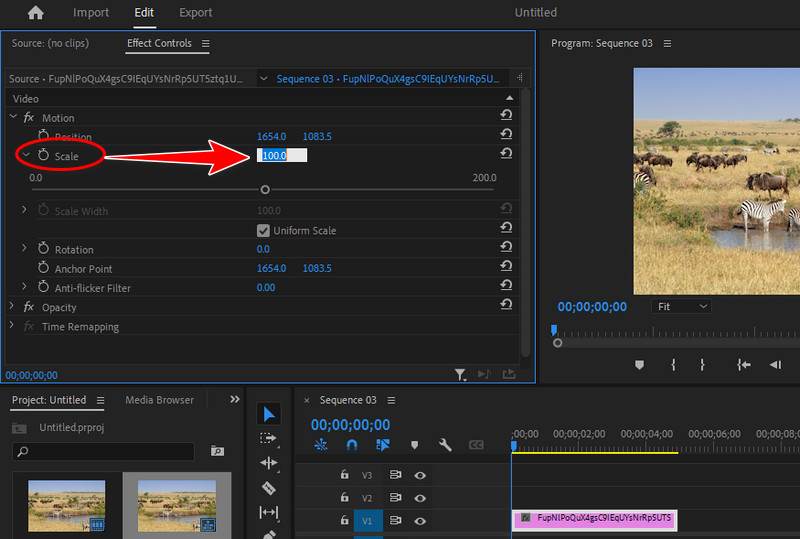
Task: Open the Source (no clips) panel tab
Action: click(x=50, y=43)
